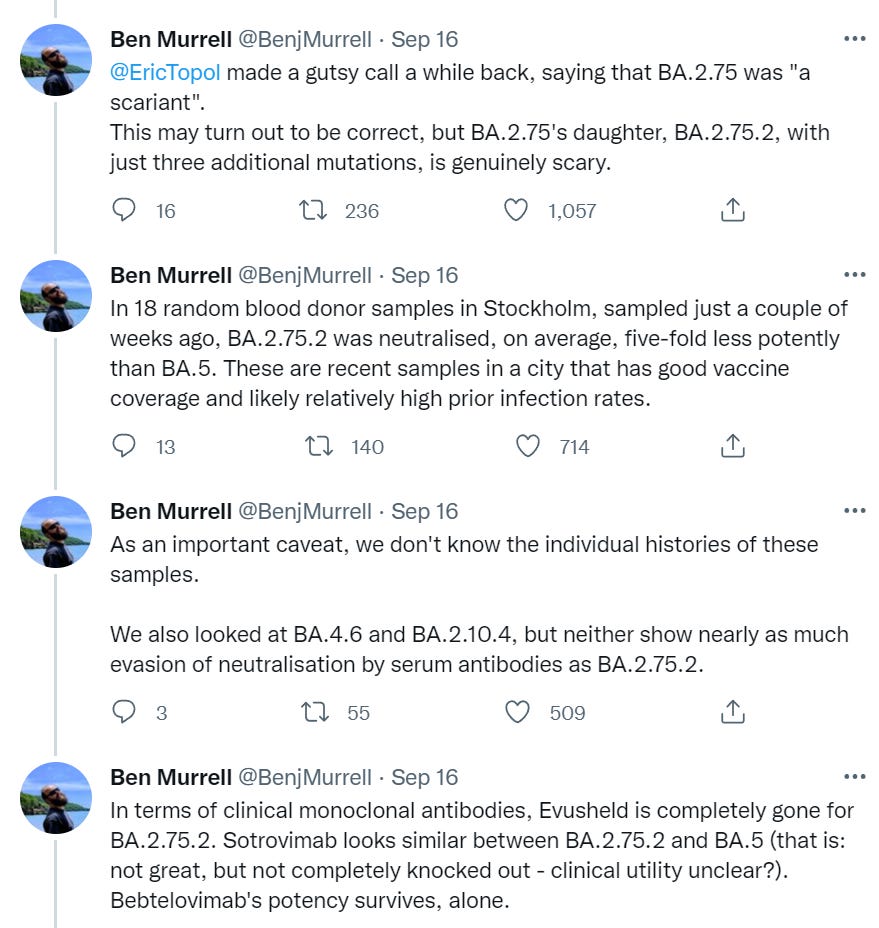Click Ben Murrell's avatar on the Stockholm tweet

[56, 295]
